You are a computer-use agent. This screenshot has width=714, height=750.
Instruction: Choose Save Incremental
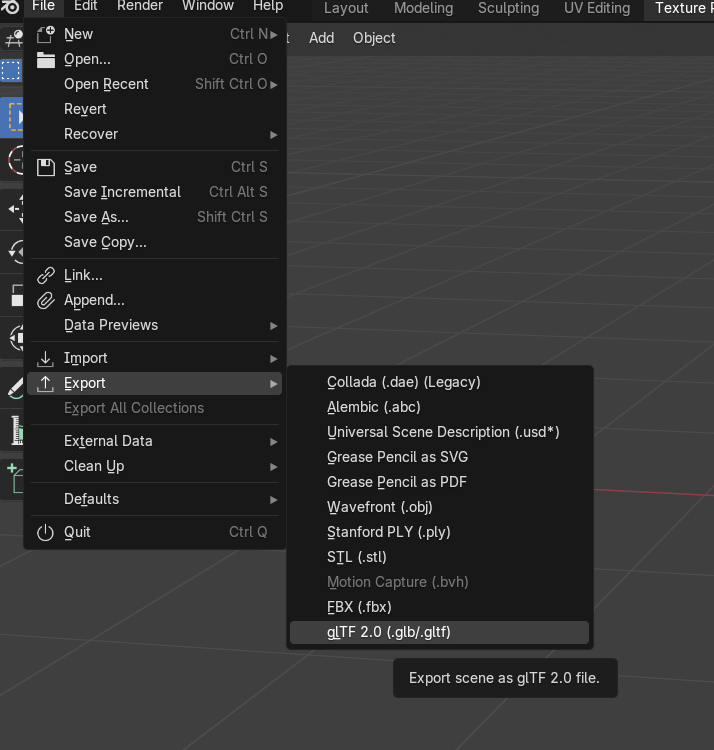(x=154, y=192)
